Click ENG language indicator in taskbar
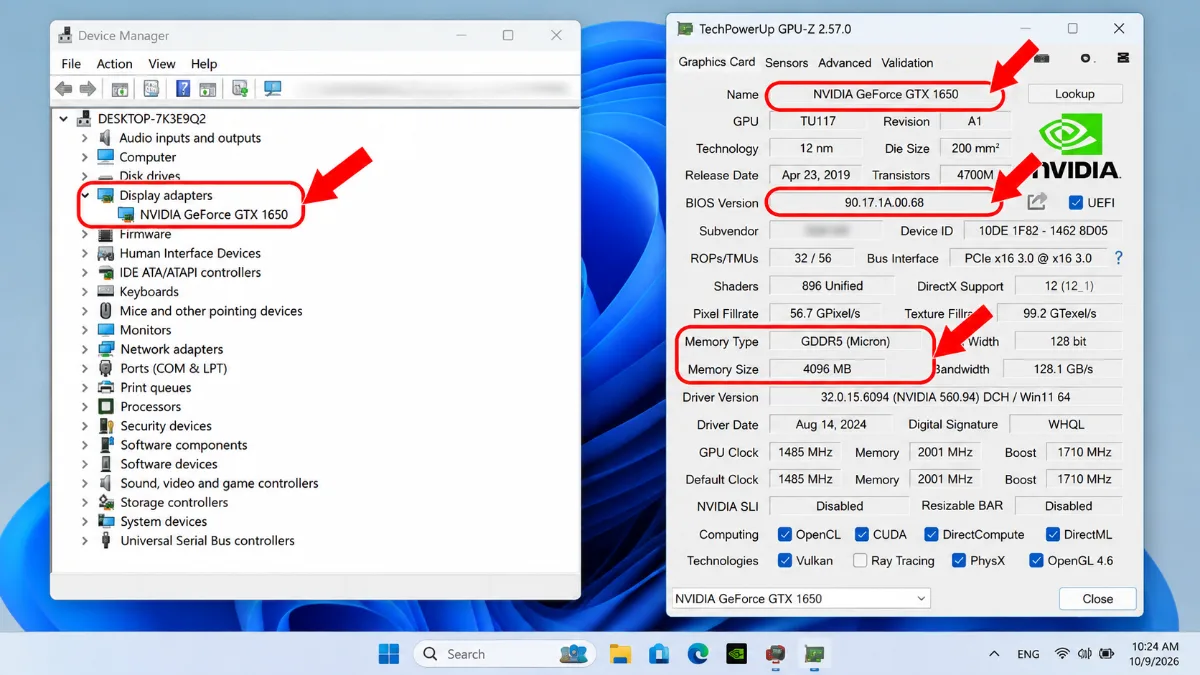Screen dimensions: 1200x675 click(x=1028, y=654)
